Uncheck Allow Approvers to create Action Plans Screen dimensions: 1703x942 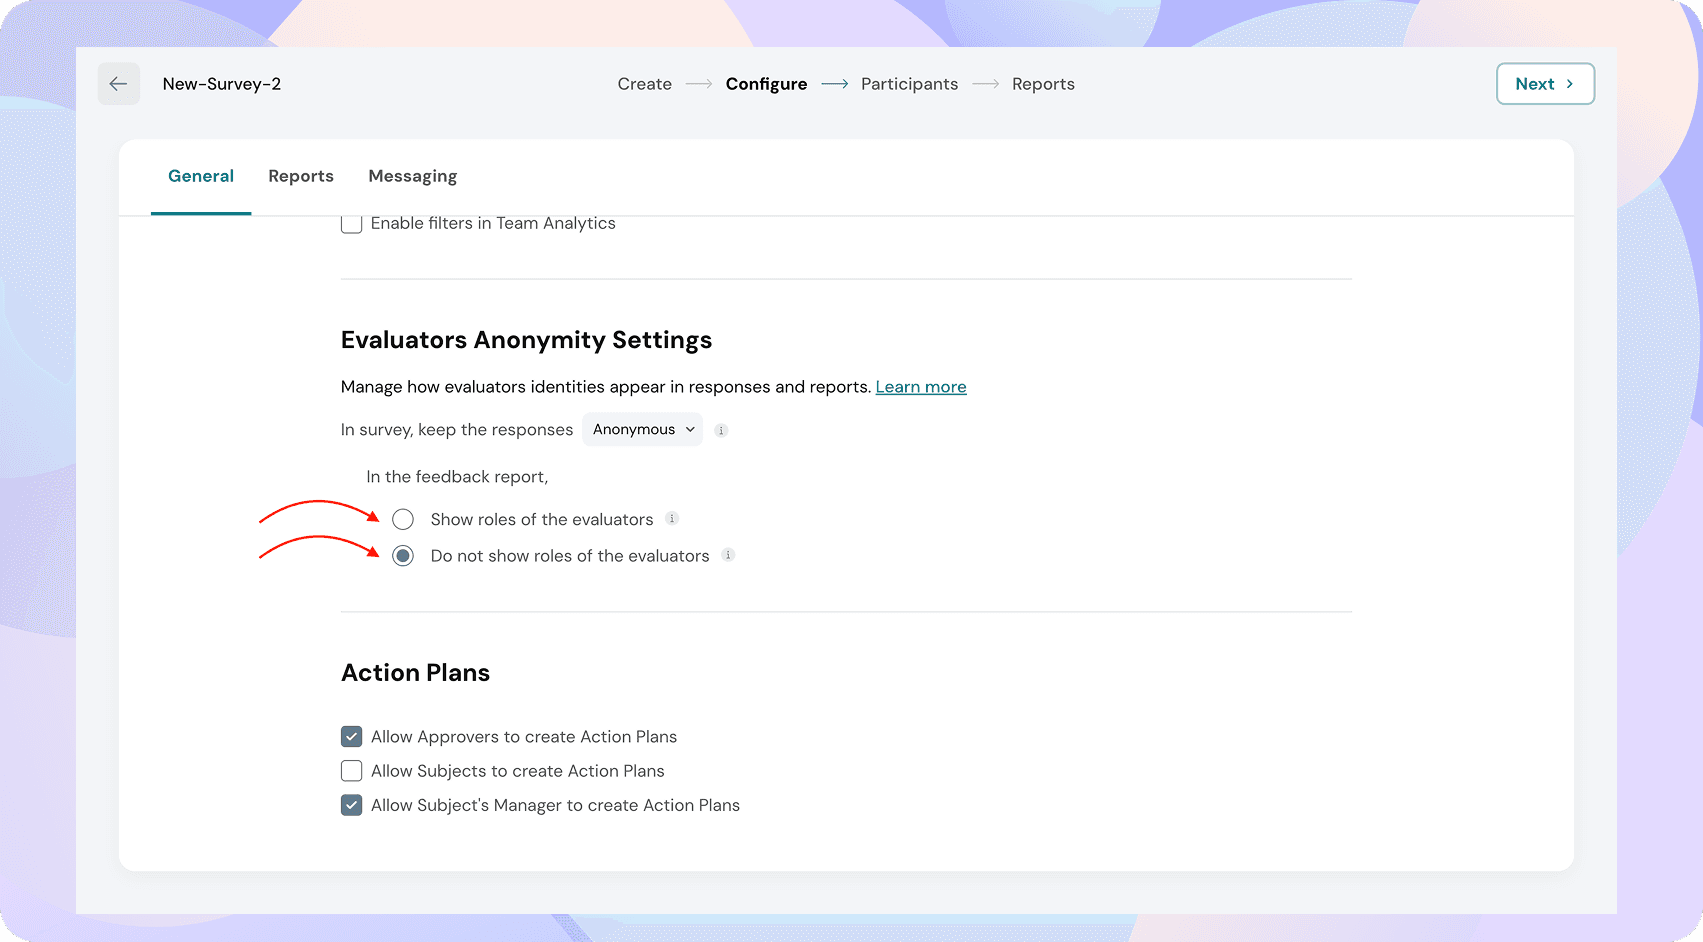[x=351, y=737]
